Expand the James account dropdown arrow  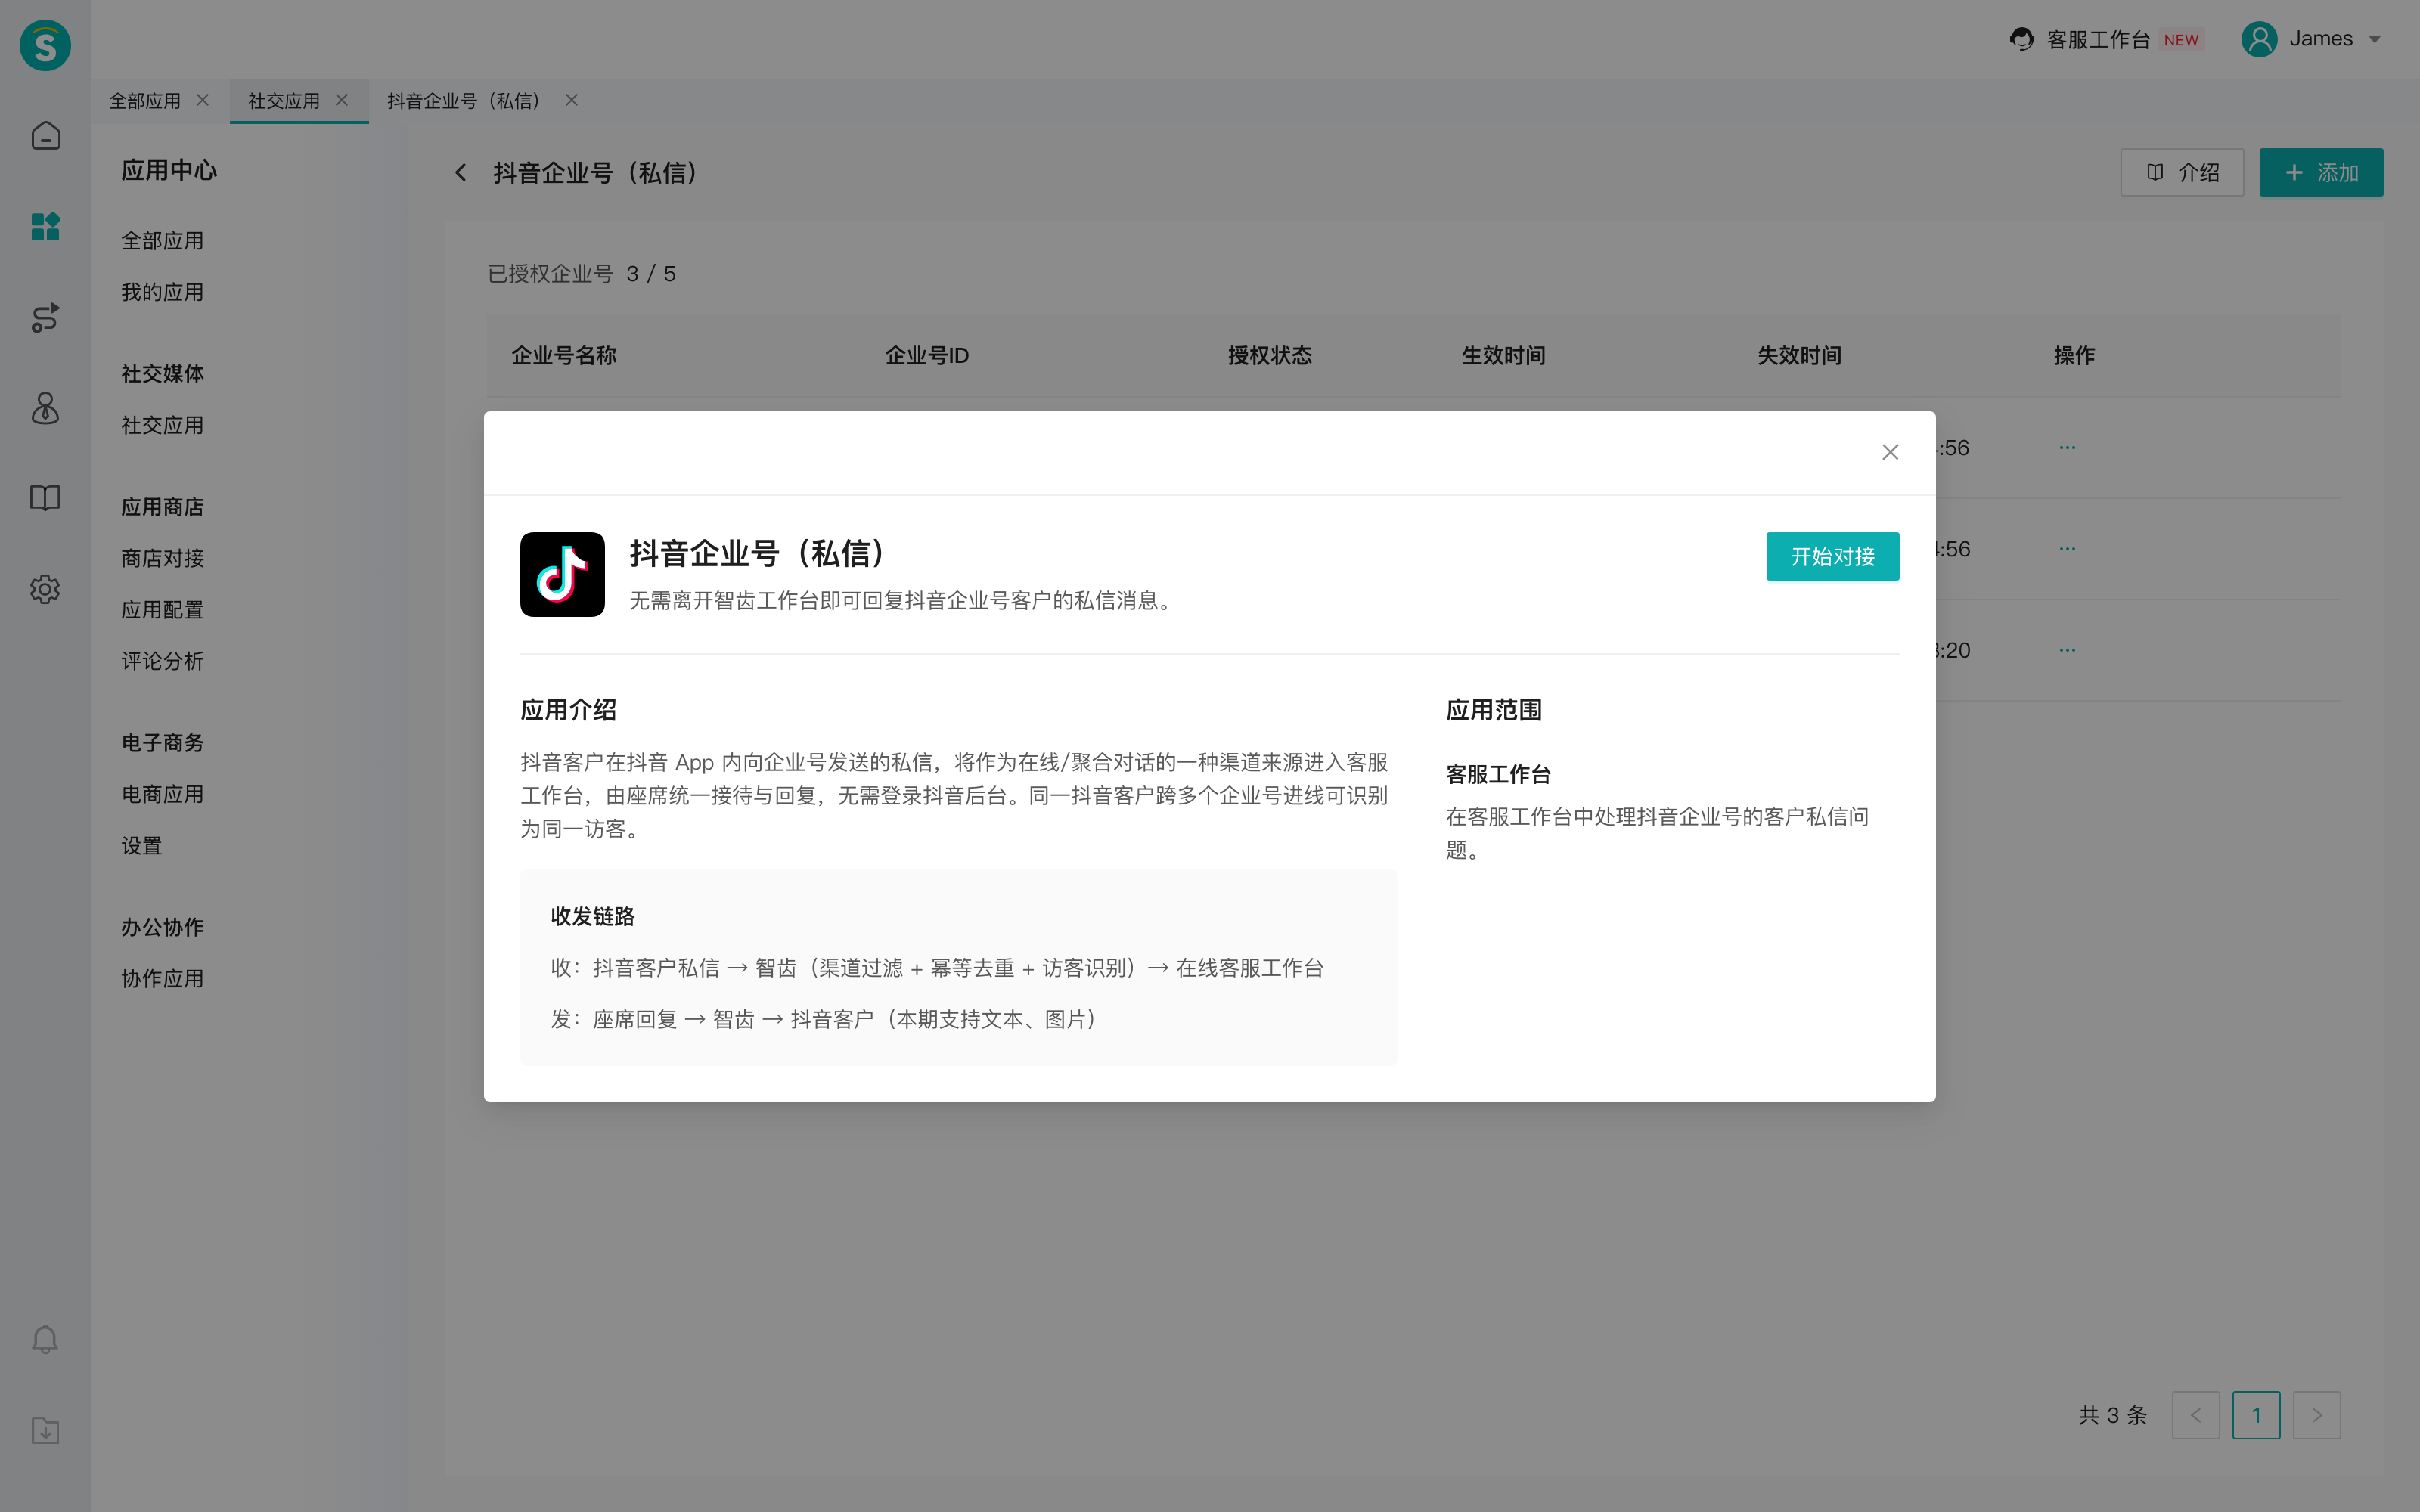click(x=2374, y=39)
